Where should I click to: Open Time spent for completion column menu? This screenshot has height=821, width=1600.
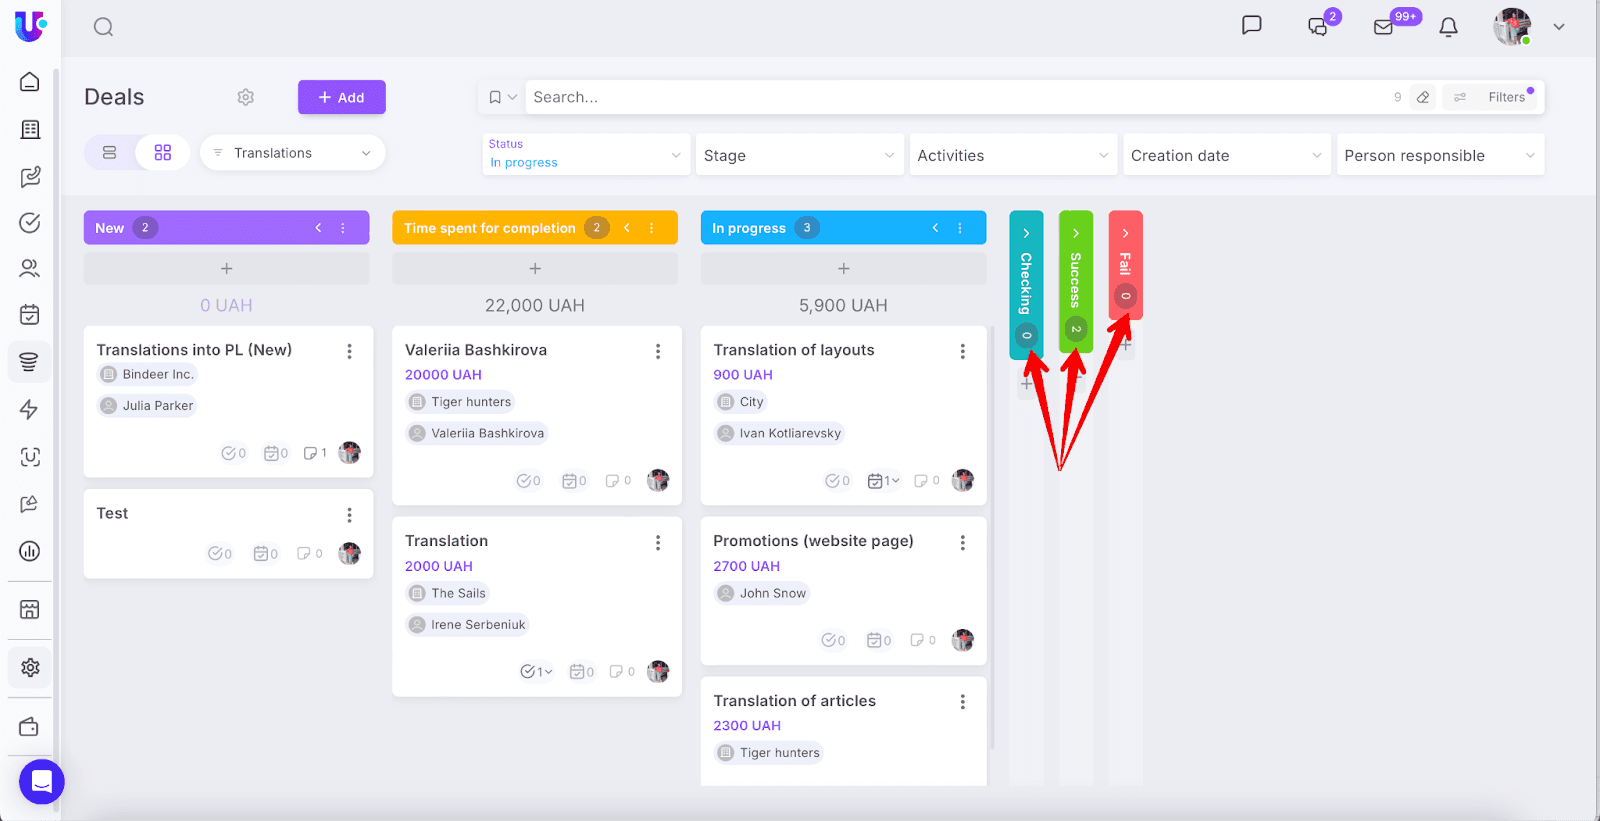(x=652, y=228)
